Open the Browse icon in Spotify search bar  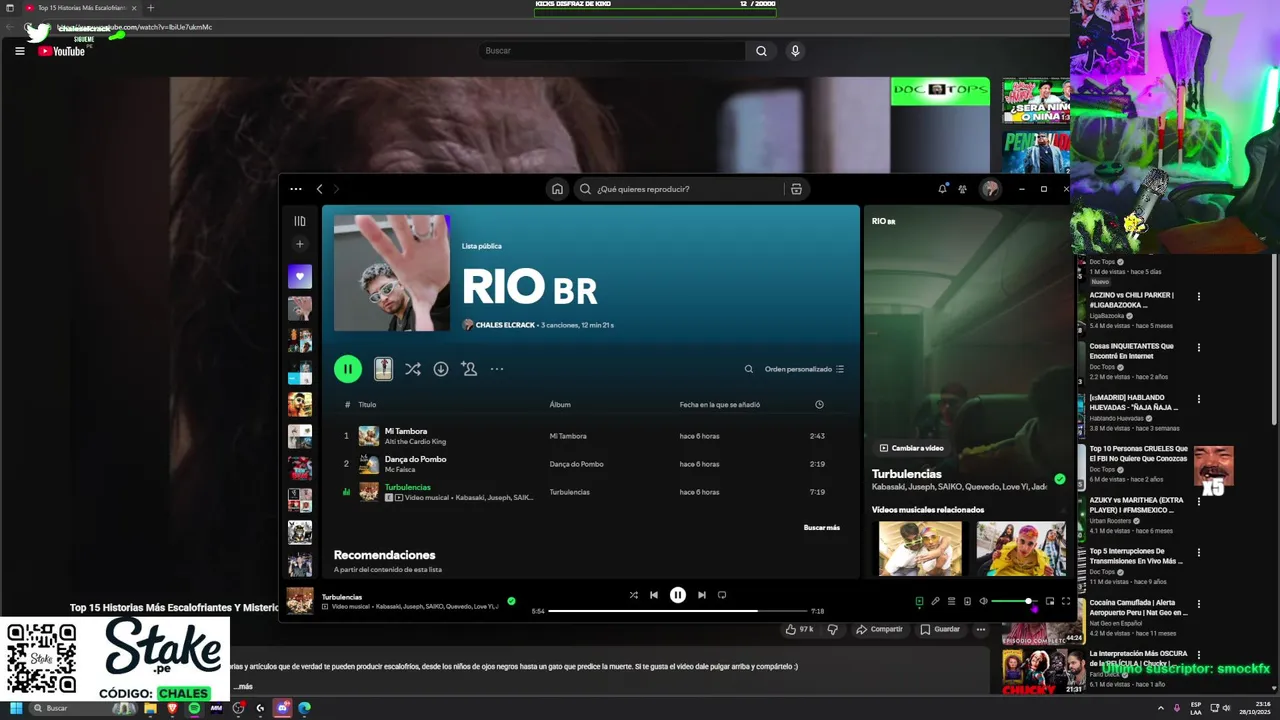click(796, 189)
